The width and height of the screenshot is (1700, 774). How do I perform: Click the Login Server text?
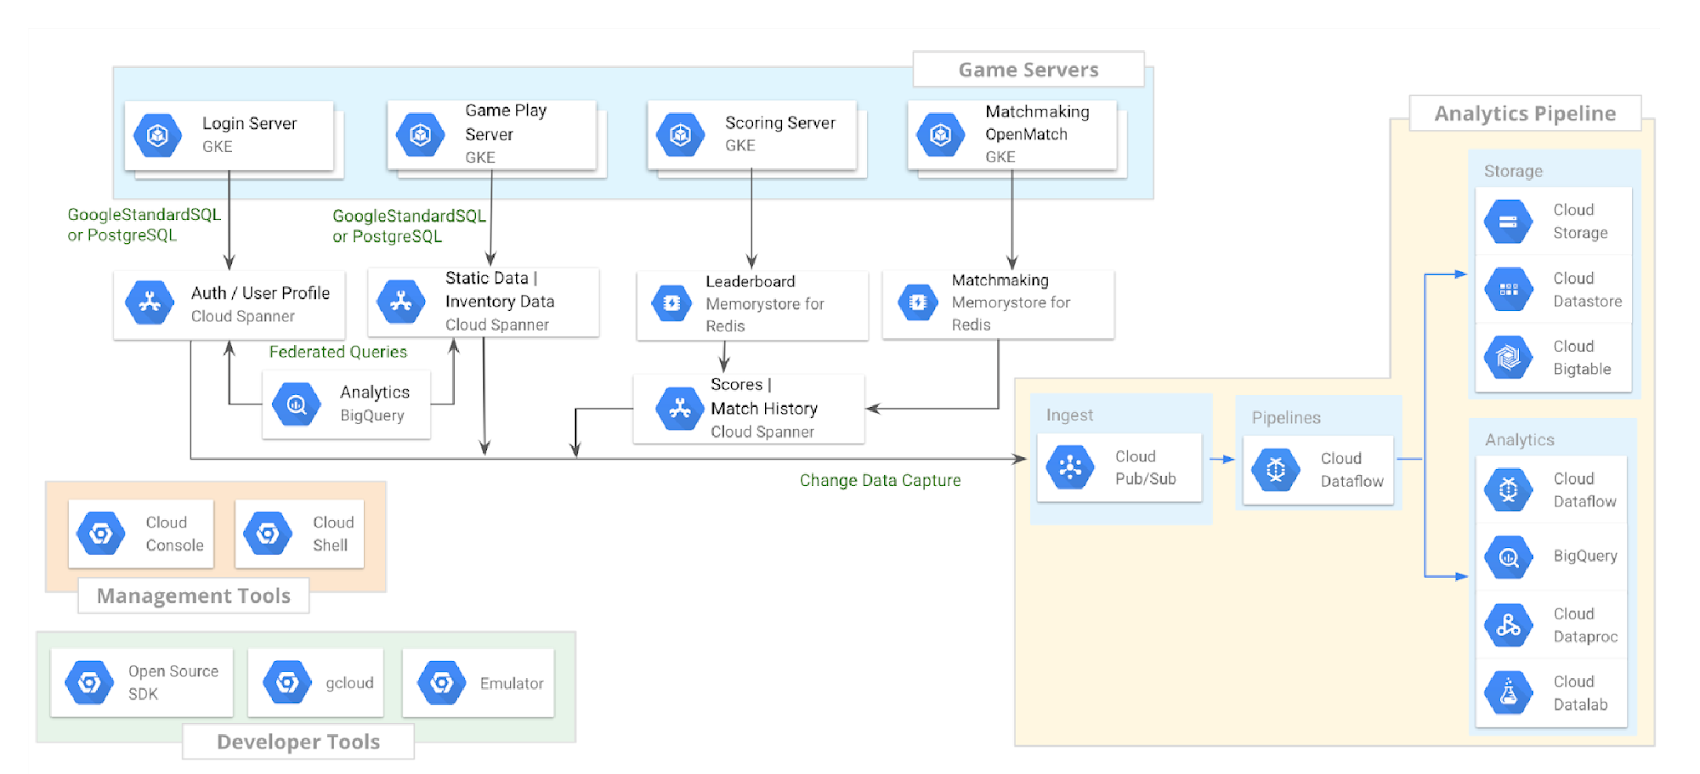pyautogui.click(x=249, y=123)
